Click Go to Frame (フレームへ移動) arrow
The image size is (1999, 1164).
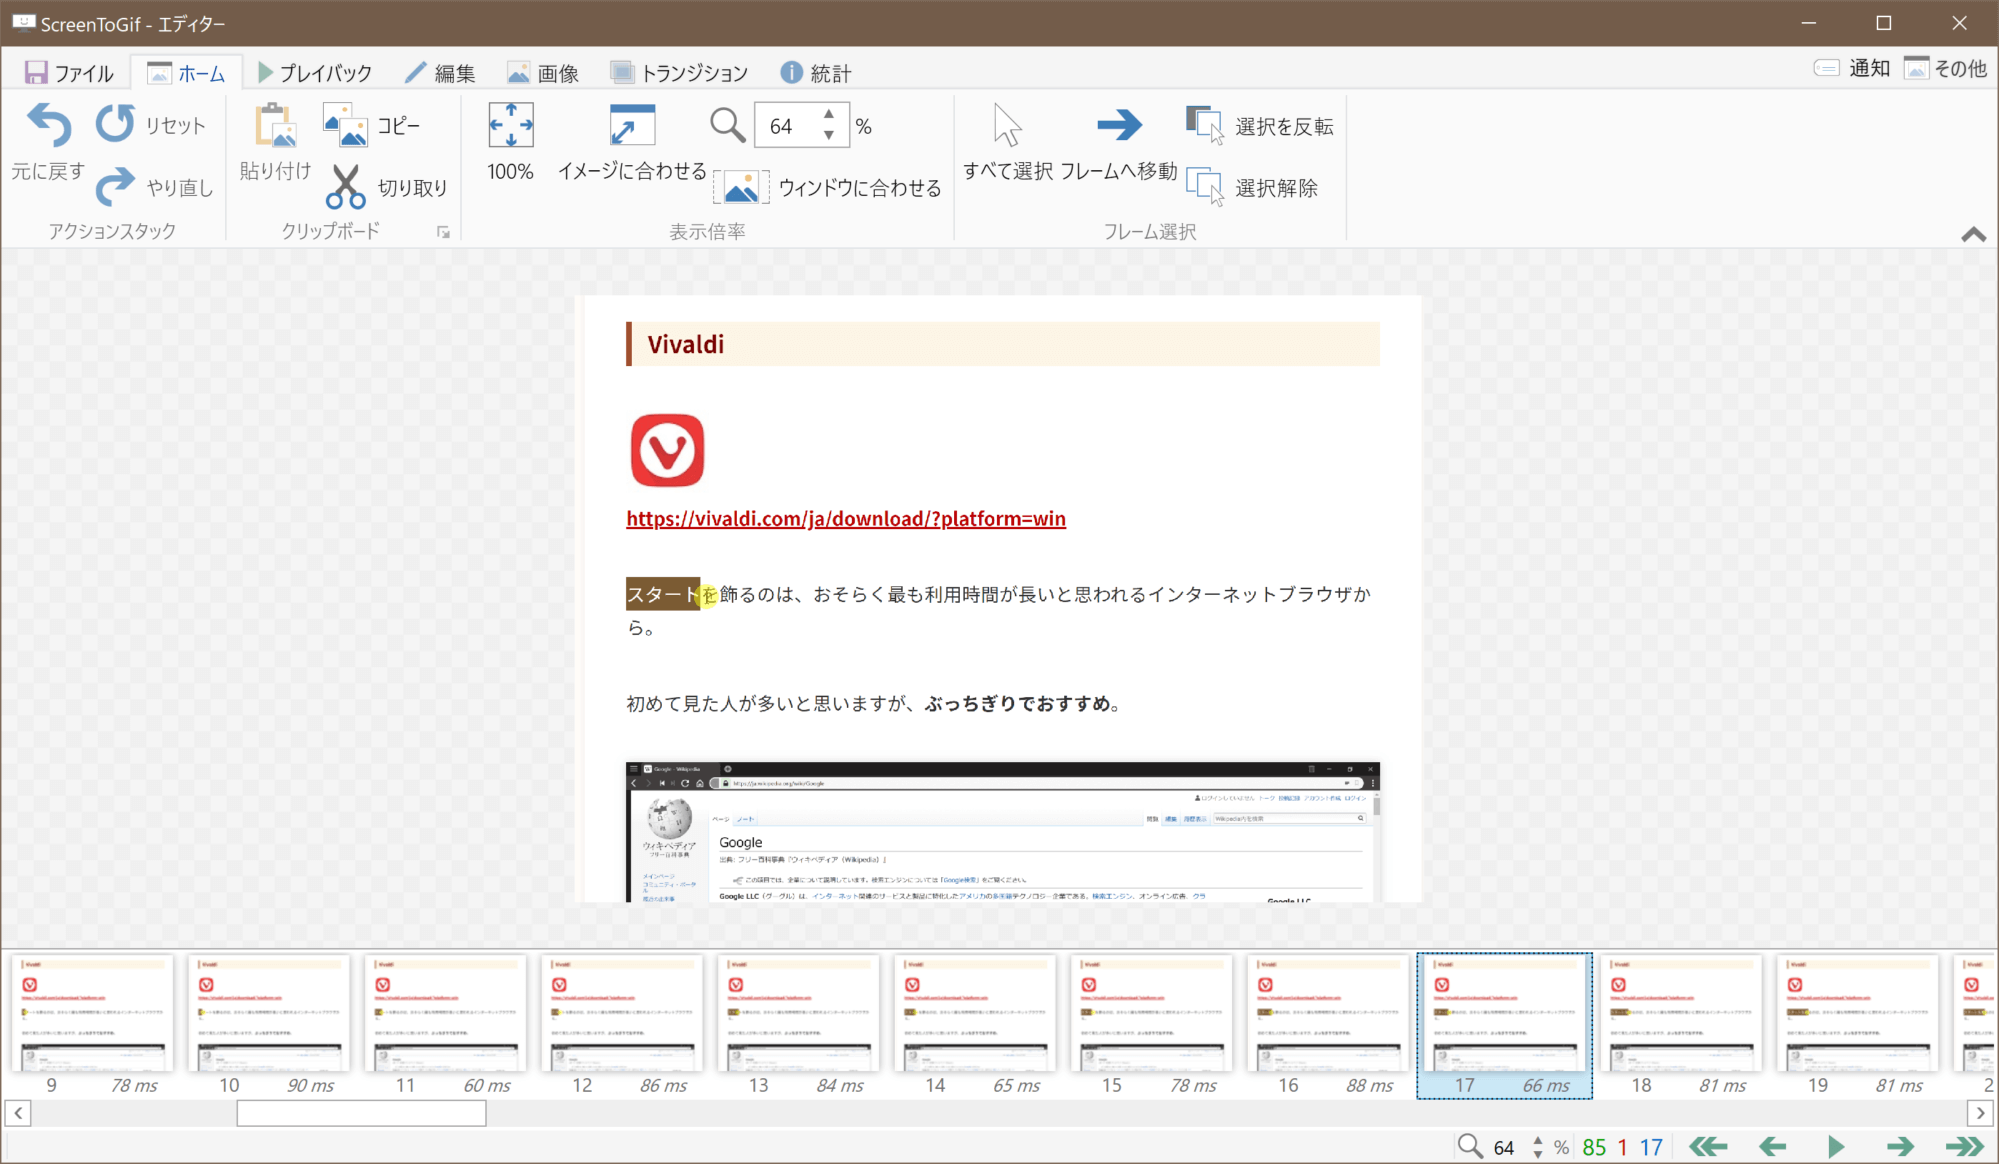click(x=1118, y=143)
